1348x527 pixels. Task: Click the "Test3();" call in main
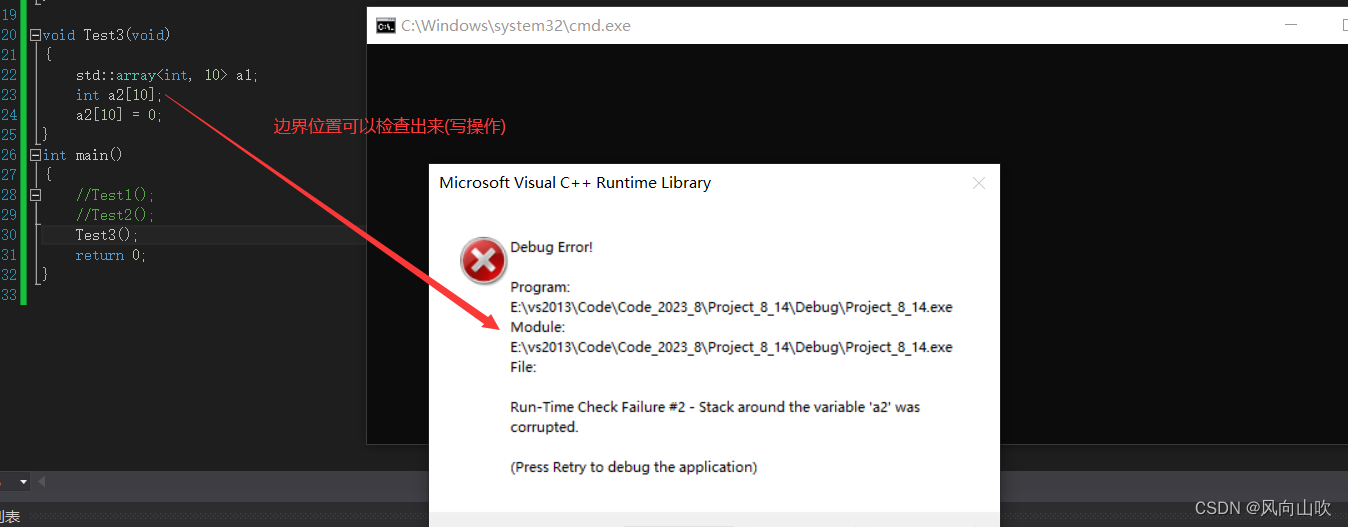coord(107,235)
